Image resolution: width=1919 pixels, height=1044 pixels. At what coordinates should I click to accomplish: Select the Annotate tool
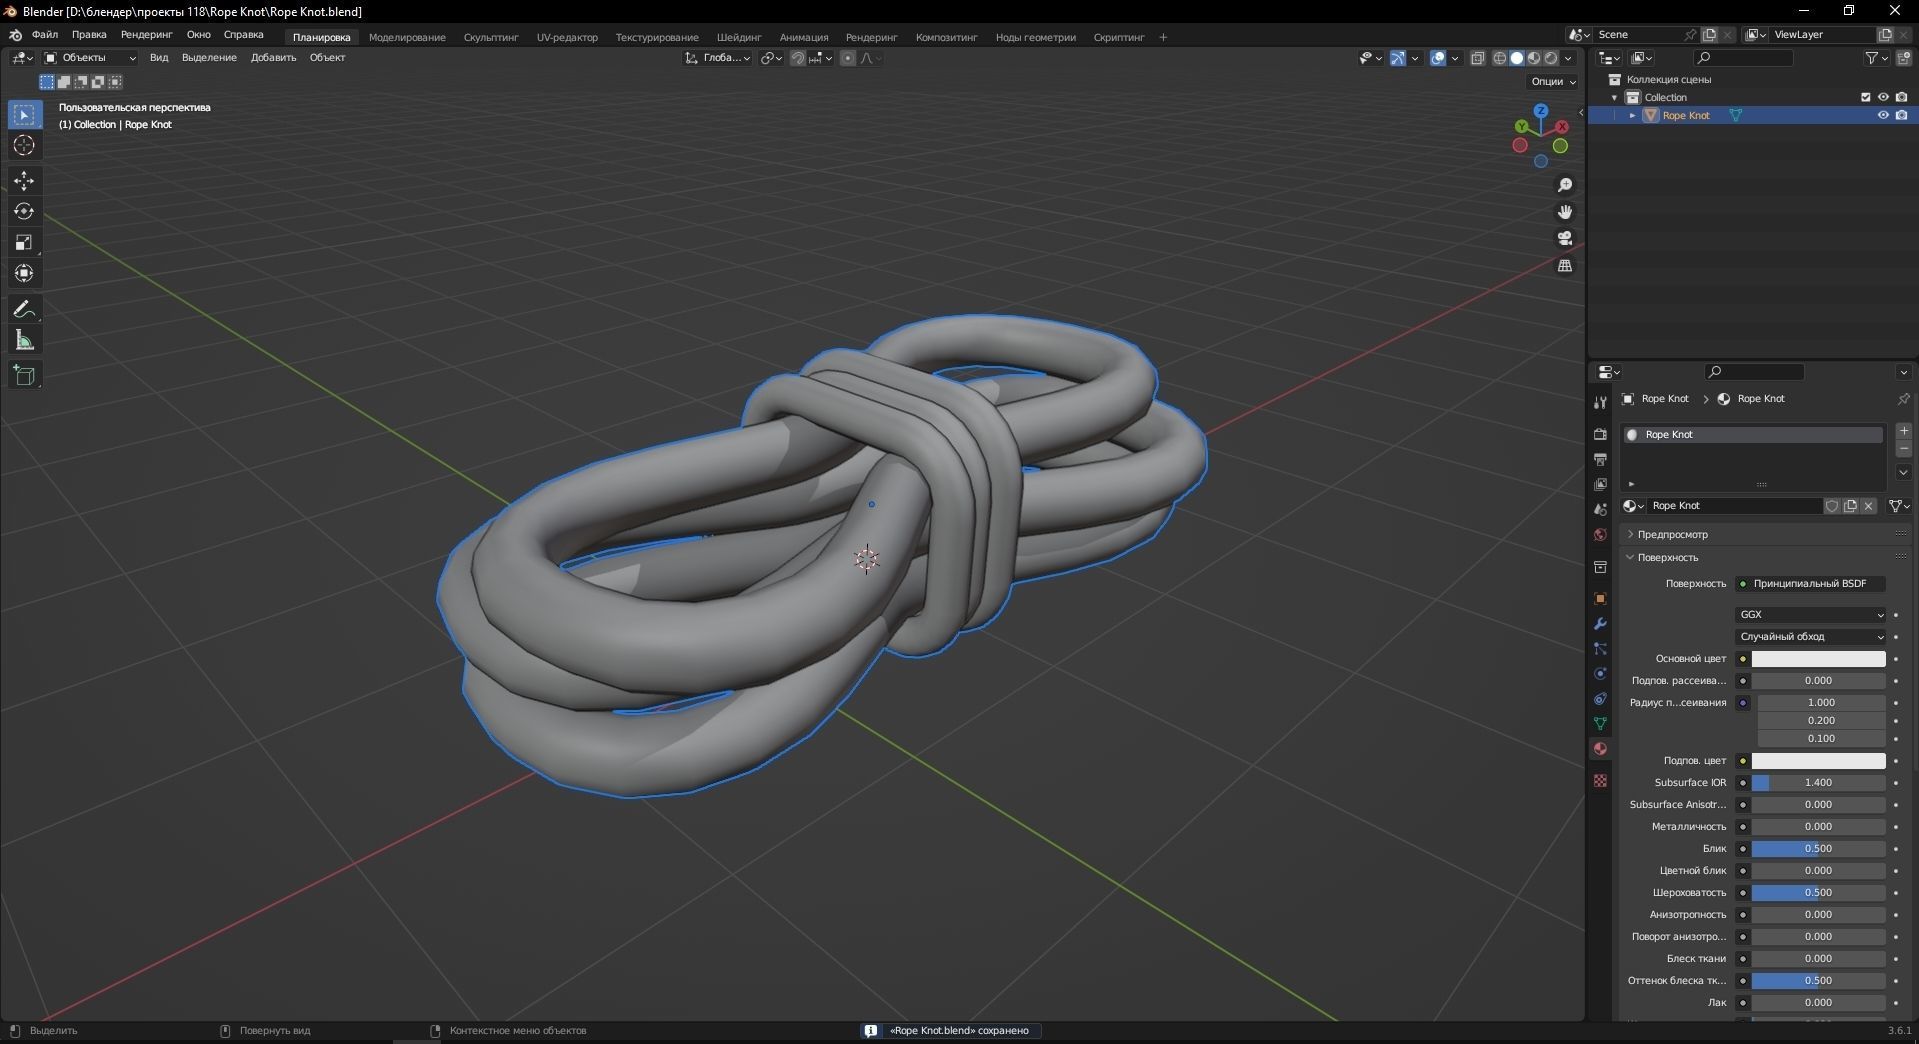tap(24, 309)
